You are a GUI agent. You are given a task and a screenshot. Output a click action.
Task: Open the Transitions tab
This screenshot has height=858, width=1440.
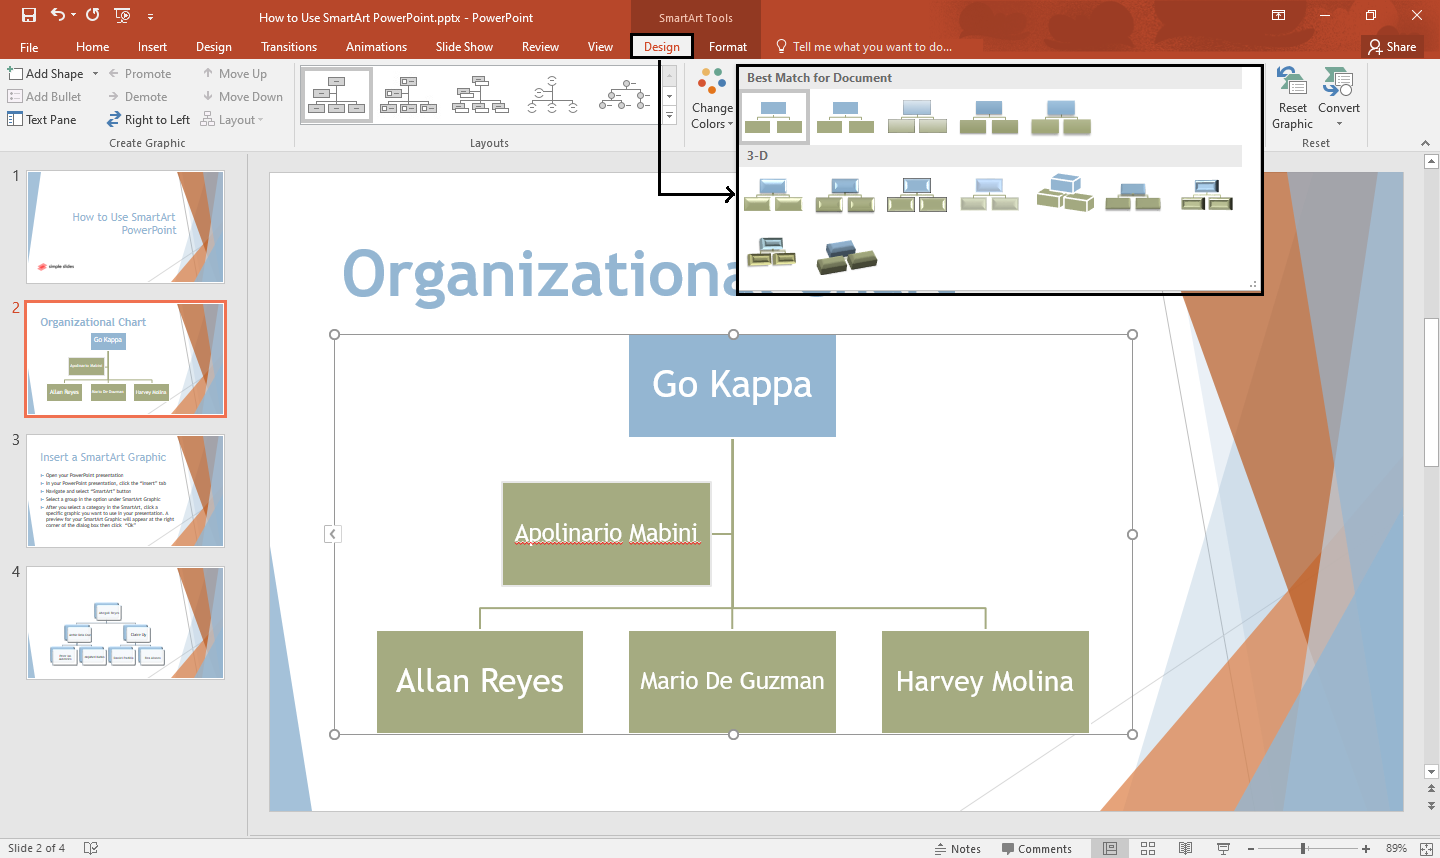coord(289,47)
